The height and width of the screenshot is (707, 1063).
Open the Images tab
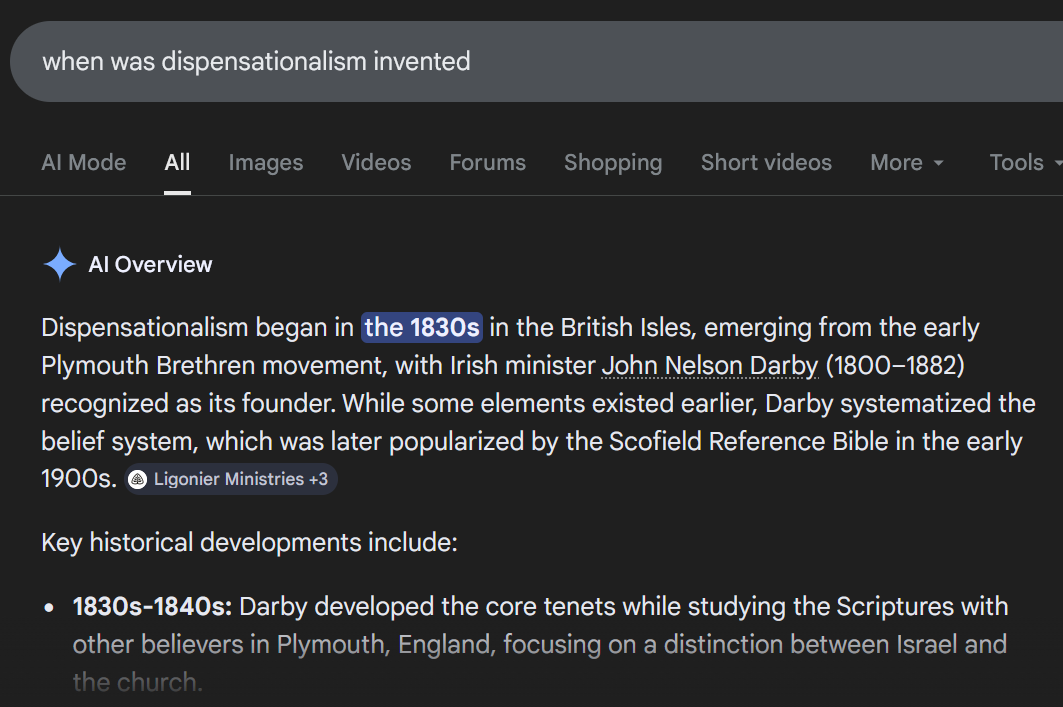tap(266, 163)
